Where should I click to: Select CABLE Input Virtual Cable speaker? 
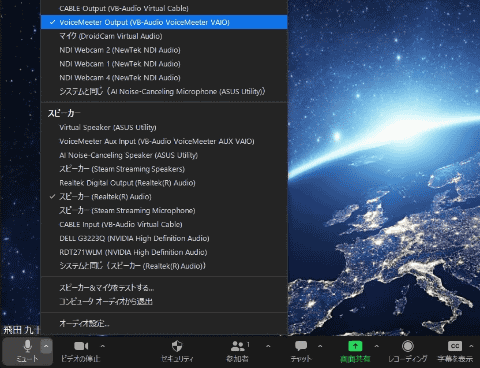tap(164, 224)
